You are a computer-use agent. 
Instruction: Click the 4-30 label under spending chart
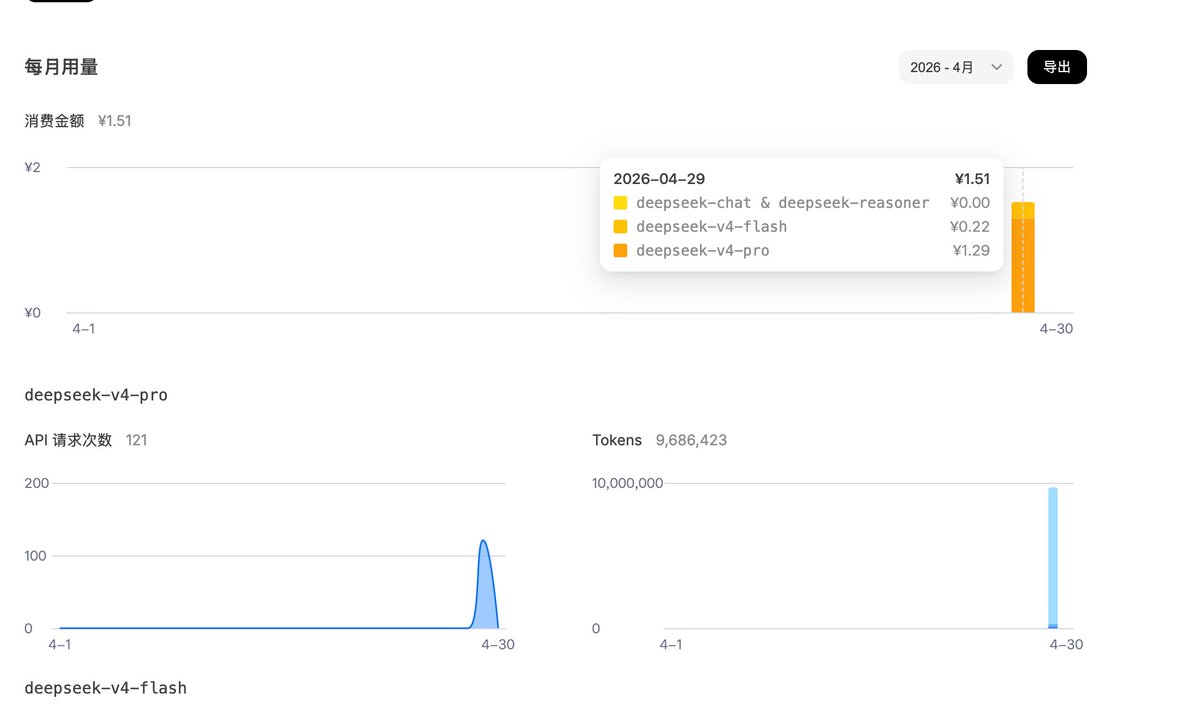[x=1056, y=328]
